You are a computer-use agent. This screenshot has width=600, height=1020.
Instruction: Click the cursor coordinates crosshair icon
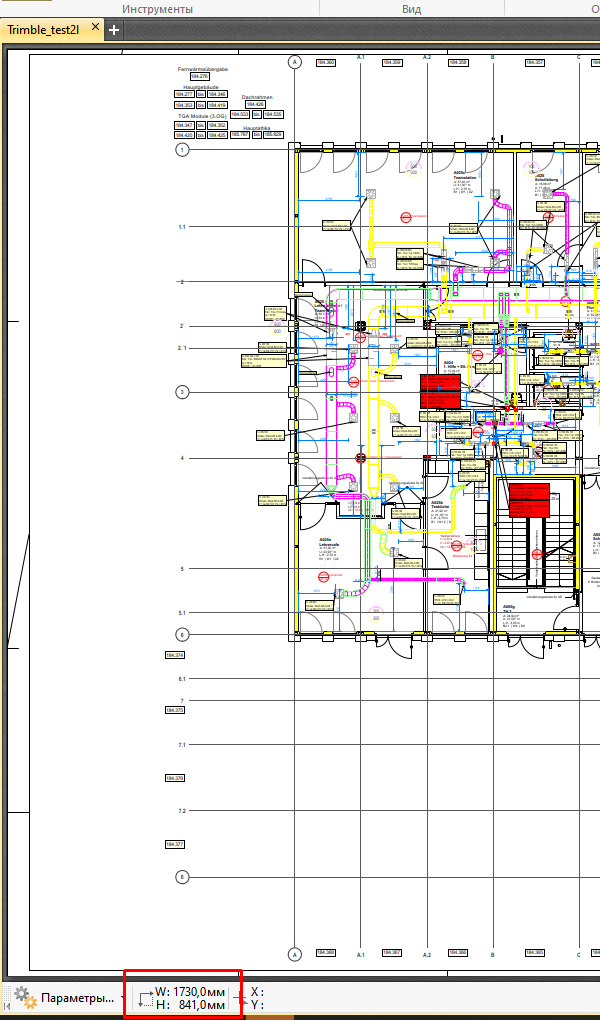pyautogui.click(x=239, y=998)
